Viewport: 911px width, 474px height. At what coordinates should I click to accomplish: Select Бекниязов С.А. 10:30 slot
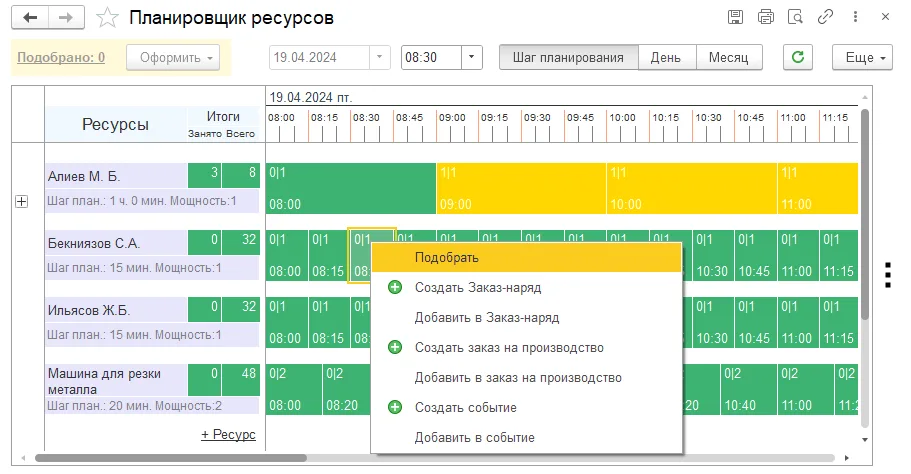pos(713,256)
